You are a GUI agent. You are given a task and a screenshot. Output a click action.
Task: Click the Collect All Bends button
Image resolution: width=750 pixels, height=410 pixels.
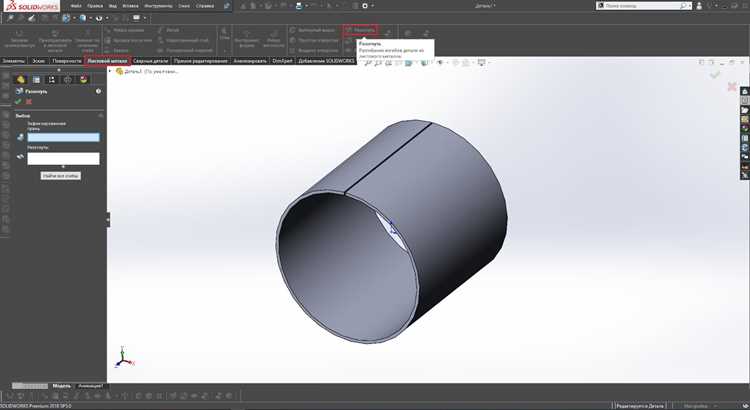(61, 176)
